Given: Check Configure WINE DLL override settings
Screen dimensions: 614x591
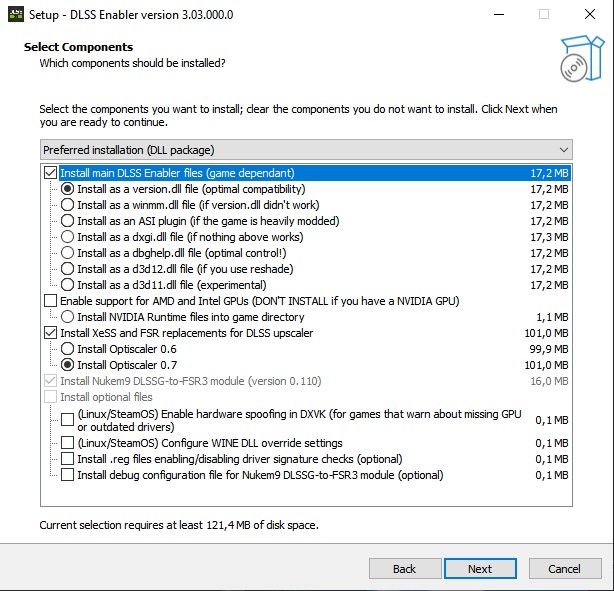Looking at the screenshot, I should pos(67,443).
